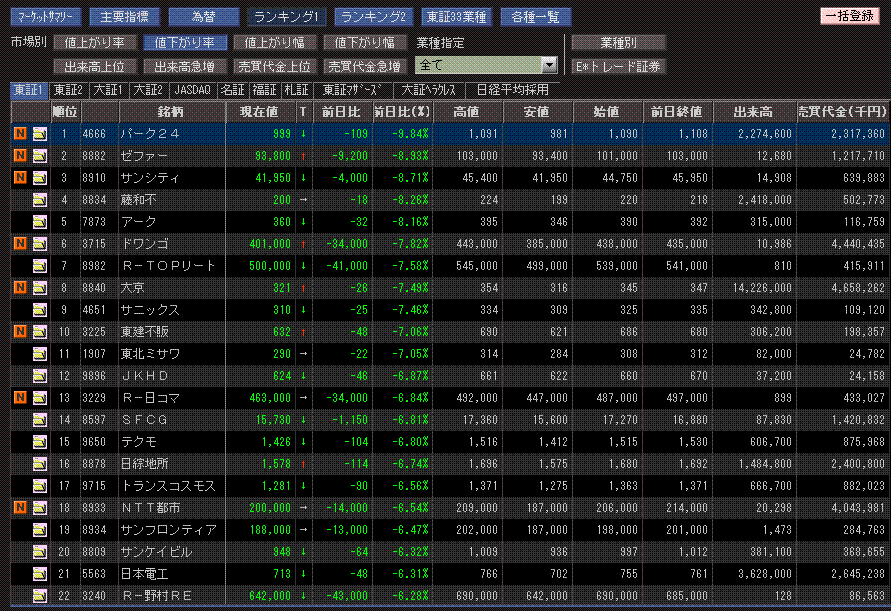Click the 一括登録 button
891x611 pixels.
(x=851, y=17)
